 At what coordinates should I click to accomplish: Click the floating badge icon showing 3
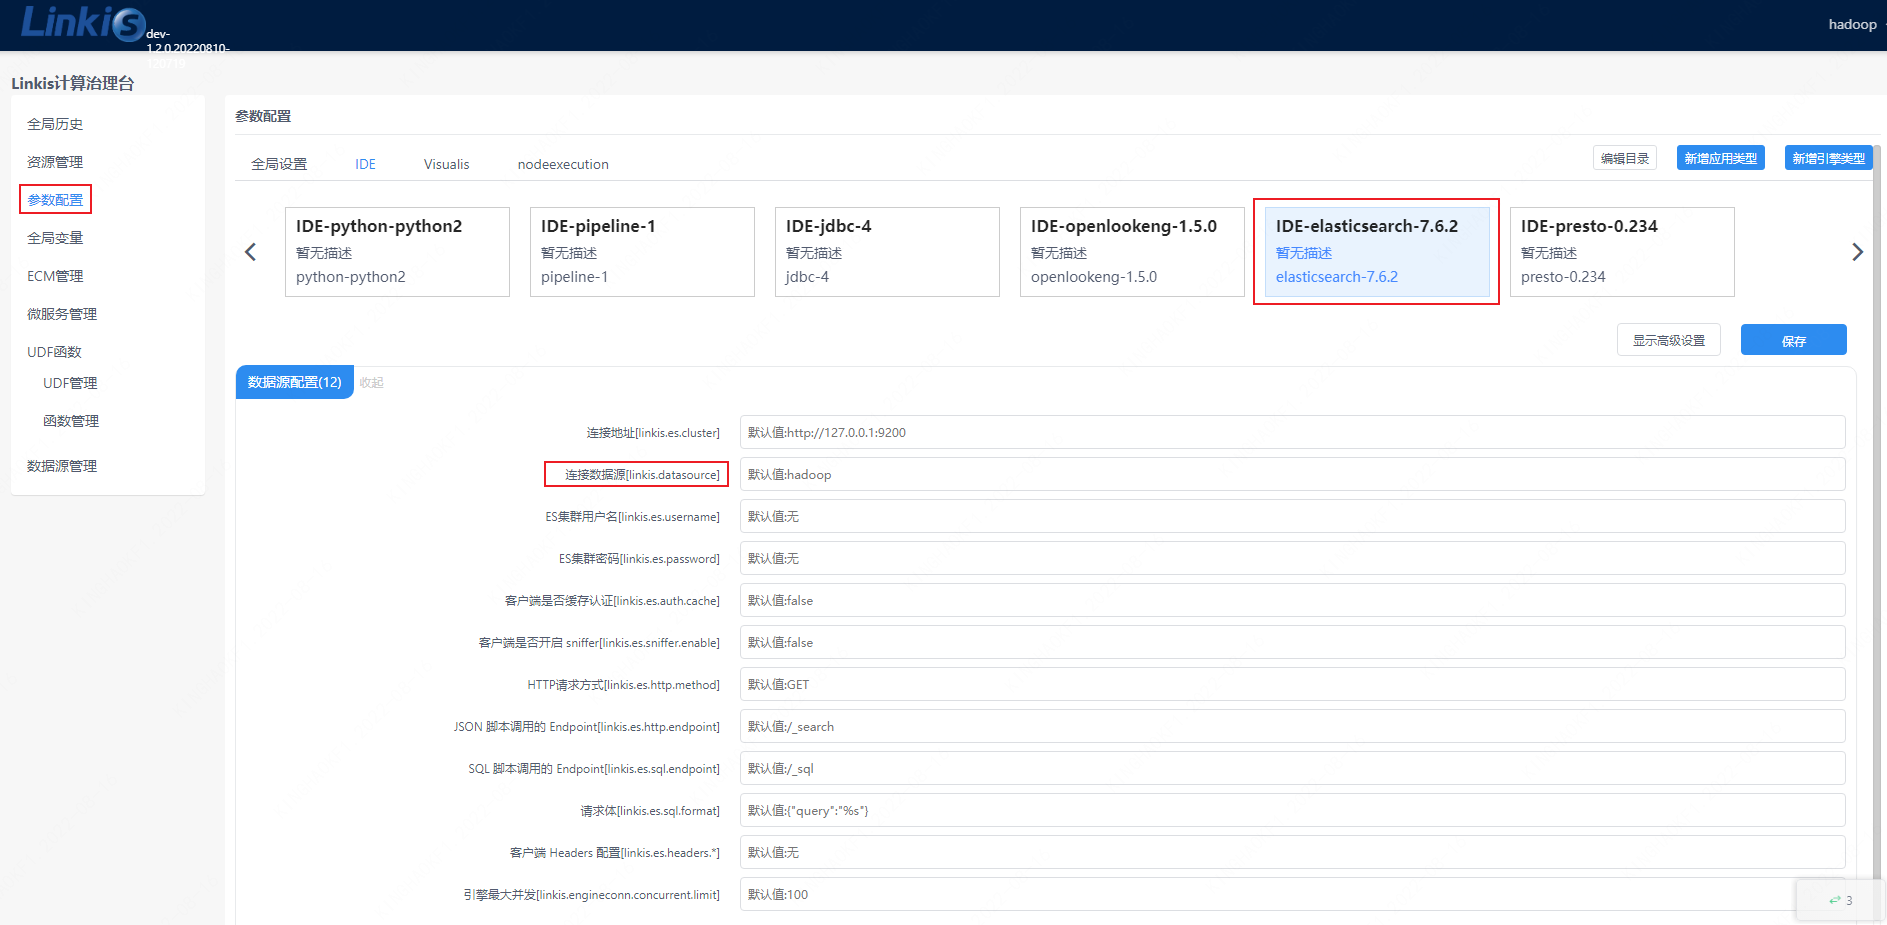(x=1840, y=900)
